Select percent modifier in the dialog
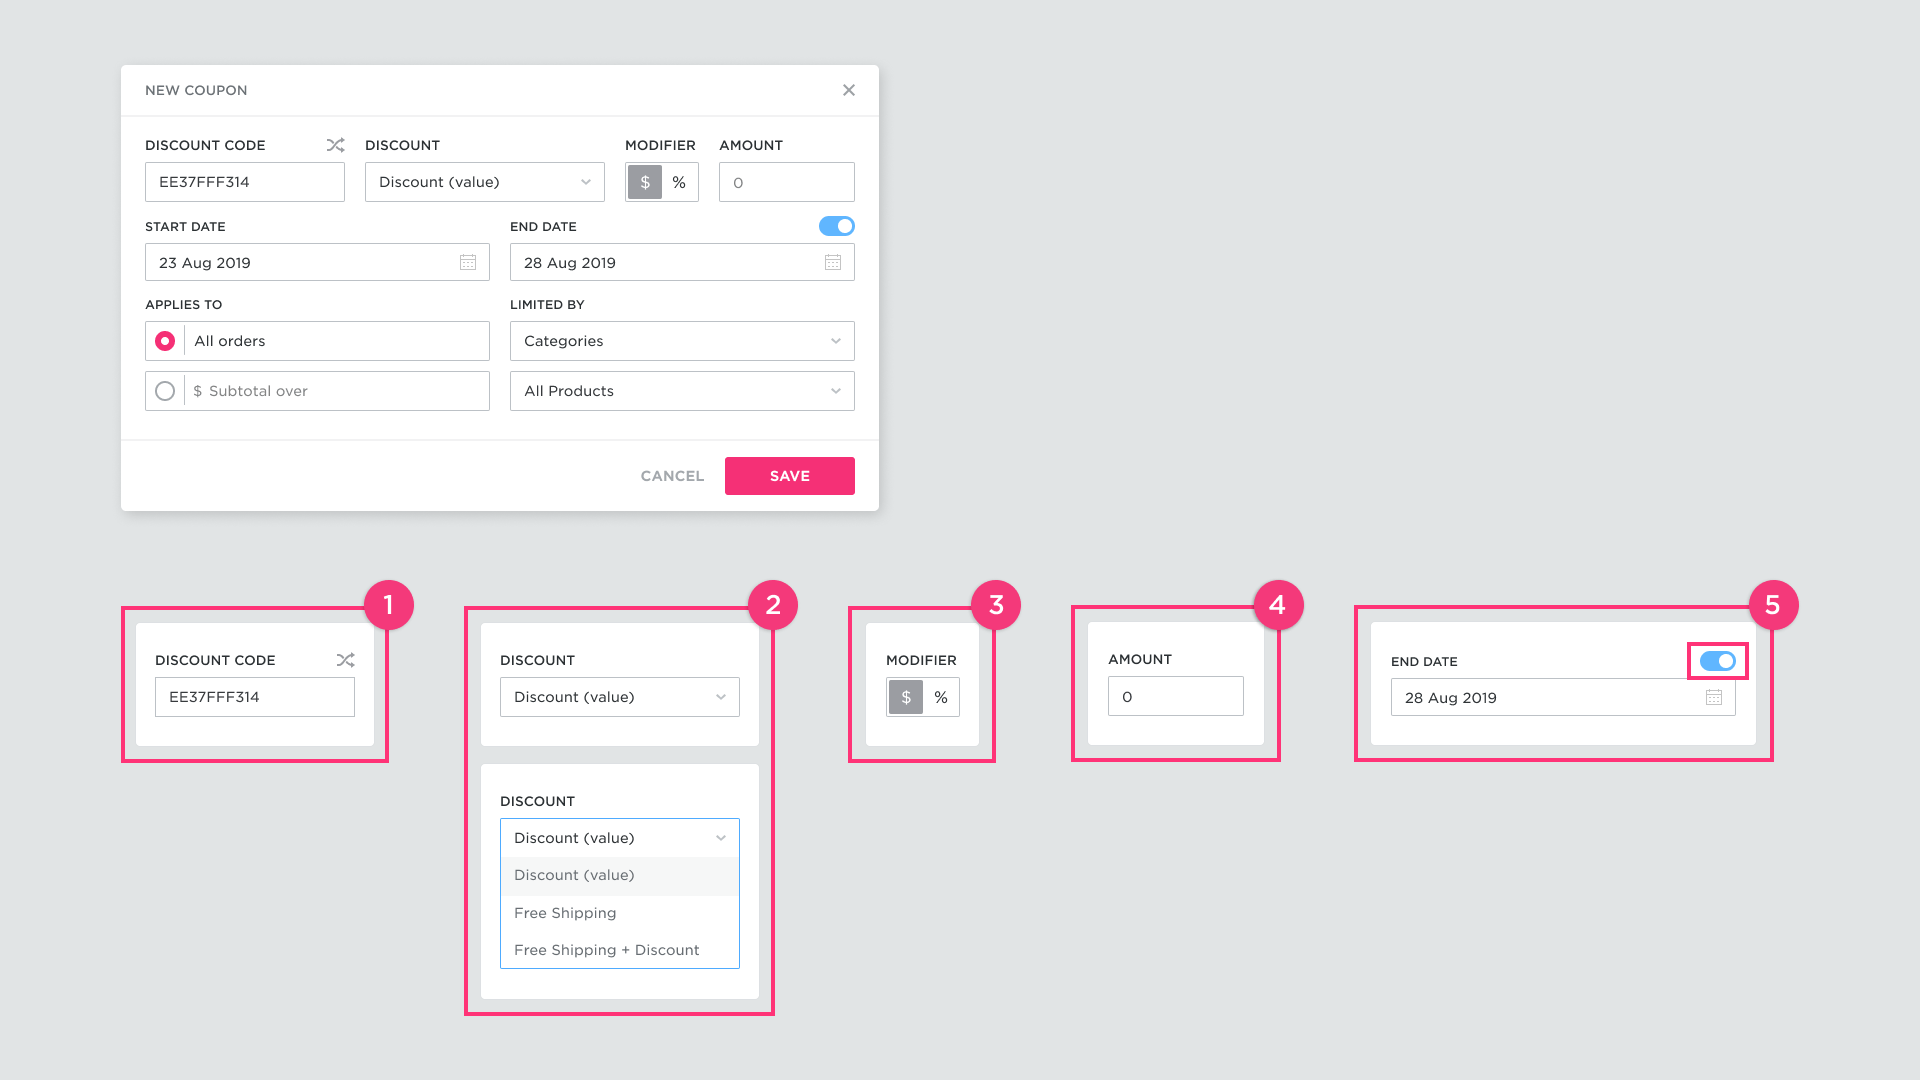Screen dimensions: 1920x1080 pos(679,182)
